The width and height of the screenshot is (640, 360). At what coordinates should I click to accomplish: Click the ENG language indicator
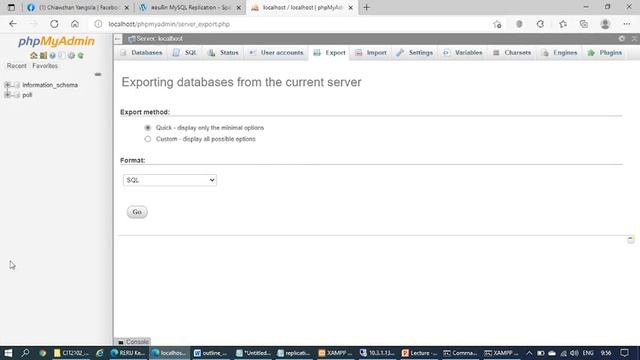(588, 353)
